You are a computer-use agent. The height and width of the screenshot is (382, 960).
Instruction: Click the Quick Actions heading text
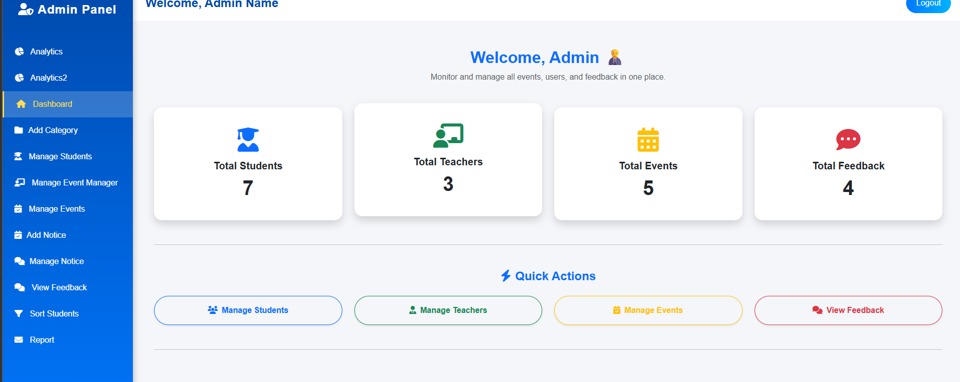click(x=555, y=276)
